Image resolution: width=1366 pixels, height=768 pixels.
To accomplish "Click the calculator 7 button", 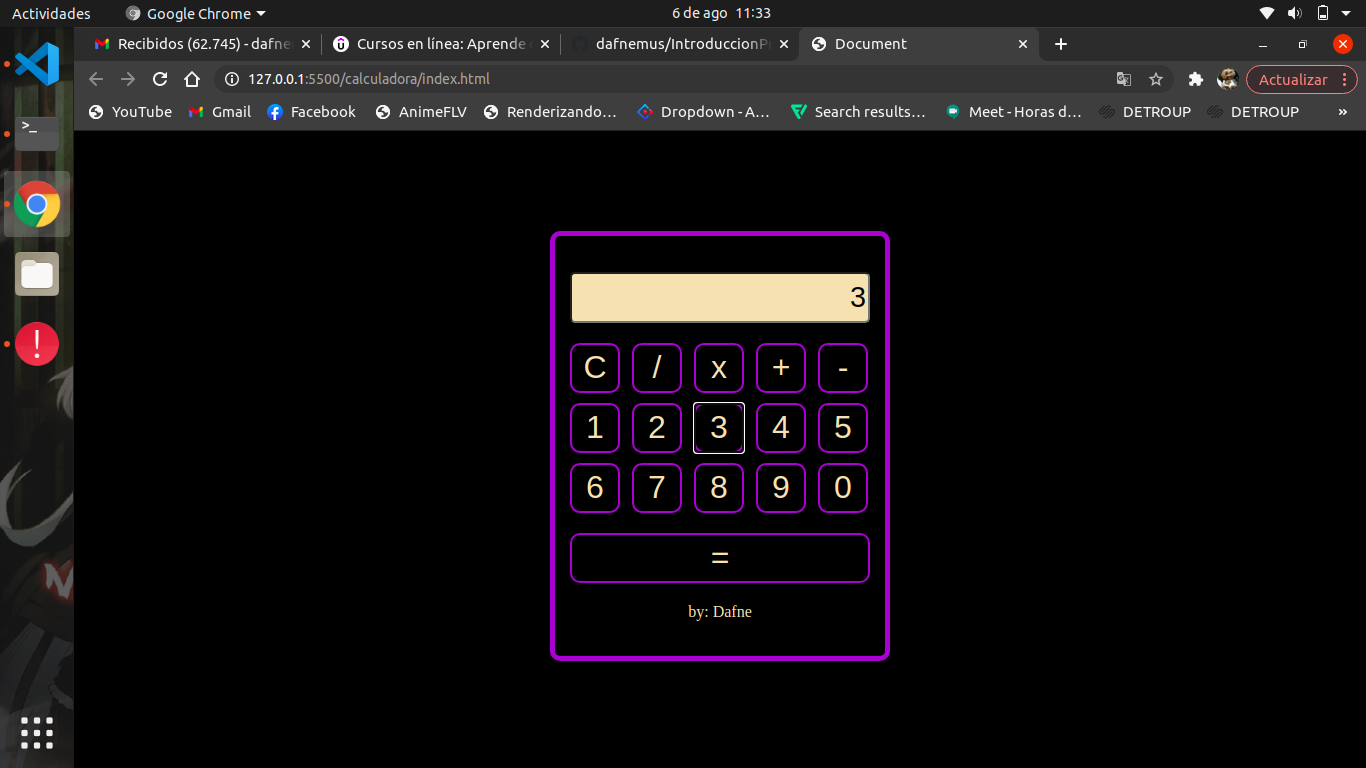I will coord(657,488).
